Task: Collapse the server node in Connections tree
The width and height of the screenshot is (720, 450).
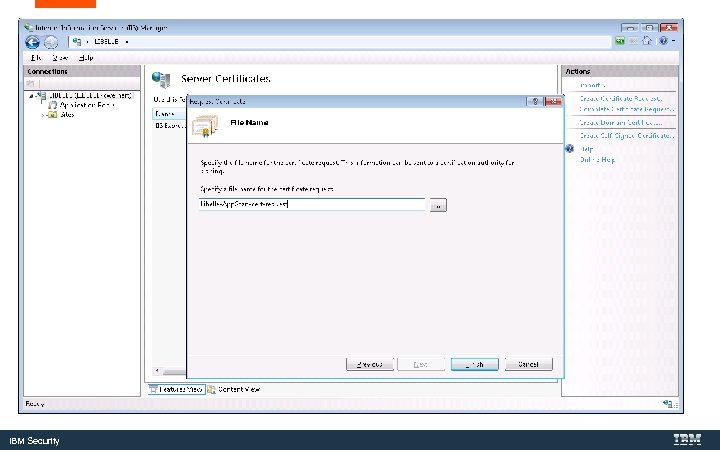Action: 31,96
